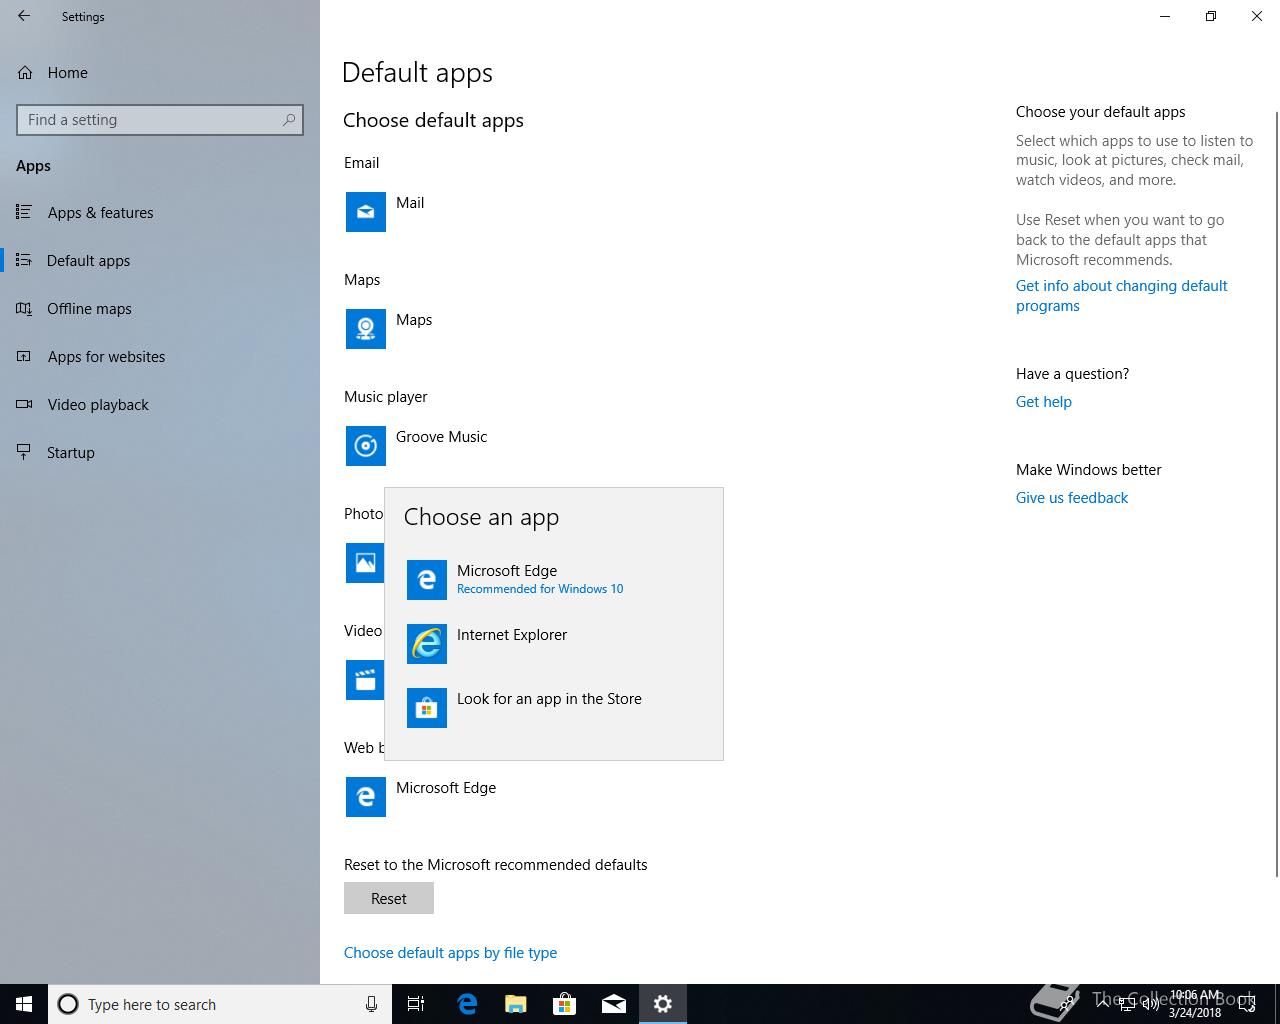Click the Maps app icon
The image size is (1280, 1024).
pos(366,329)
